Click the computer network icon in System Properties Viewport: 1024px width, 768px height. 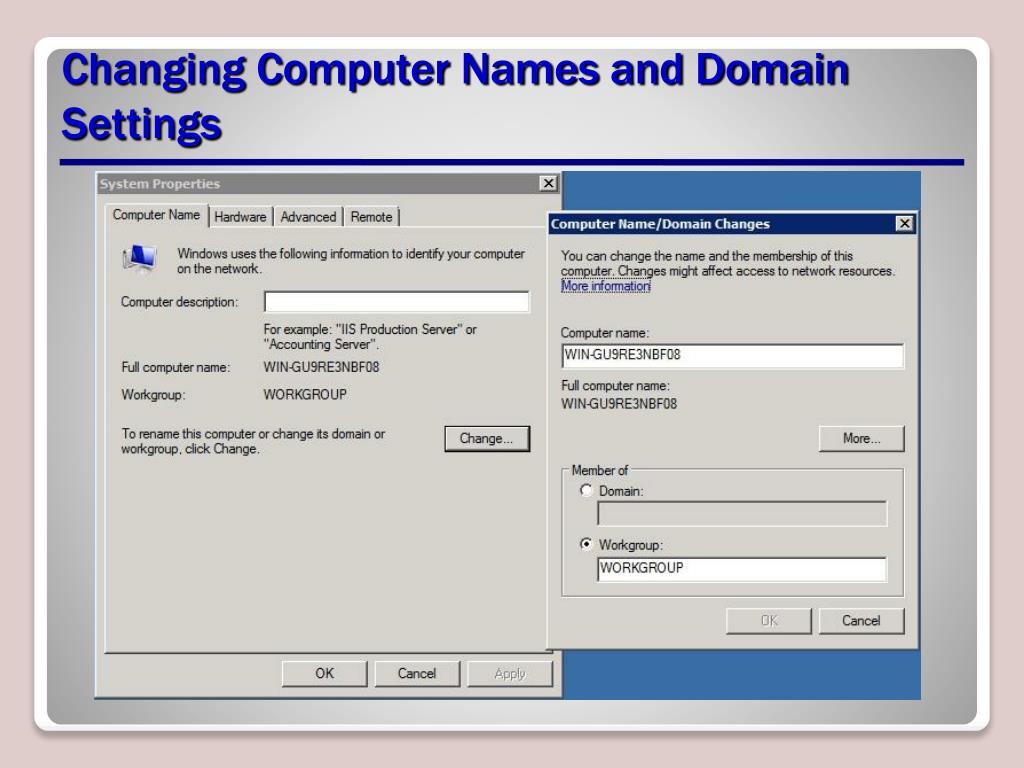pyautogui.click(x=139, y=260)
